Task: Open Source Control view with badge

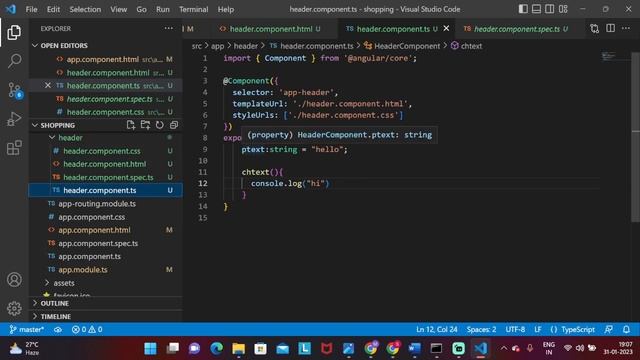Action: [x=15, y=90]
